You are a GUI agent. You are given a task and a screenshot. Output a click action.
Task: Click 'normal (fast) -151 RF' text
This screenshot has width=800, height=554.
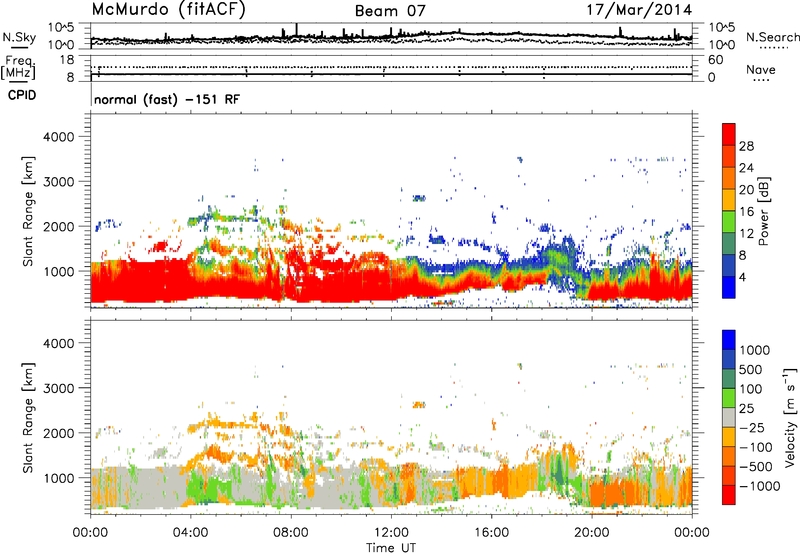tap(166, 99)
